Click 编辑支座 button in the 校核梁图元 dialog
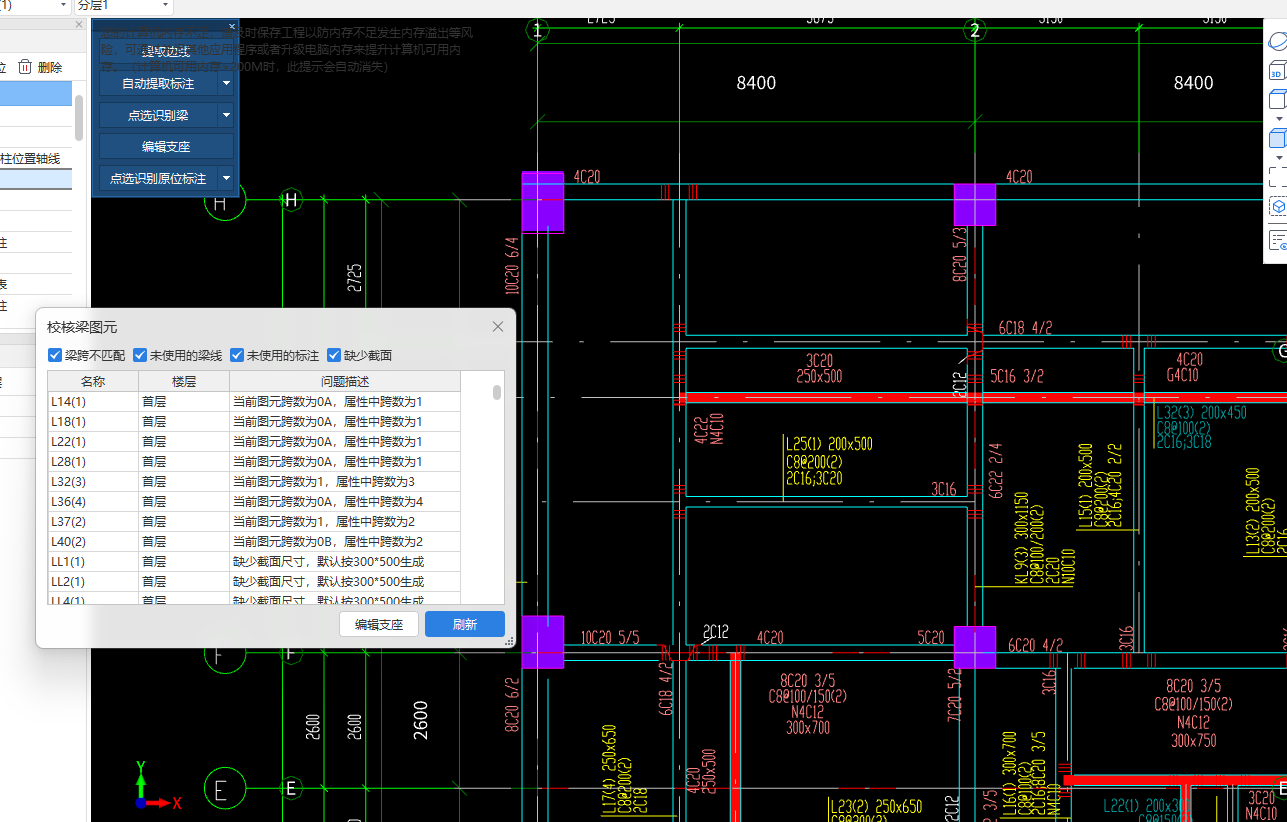The image size is (1287, 822). click(379, 624)
